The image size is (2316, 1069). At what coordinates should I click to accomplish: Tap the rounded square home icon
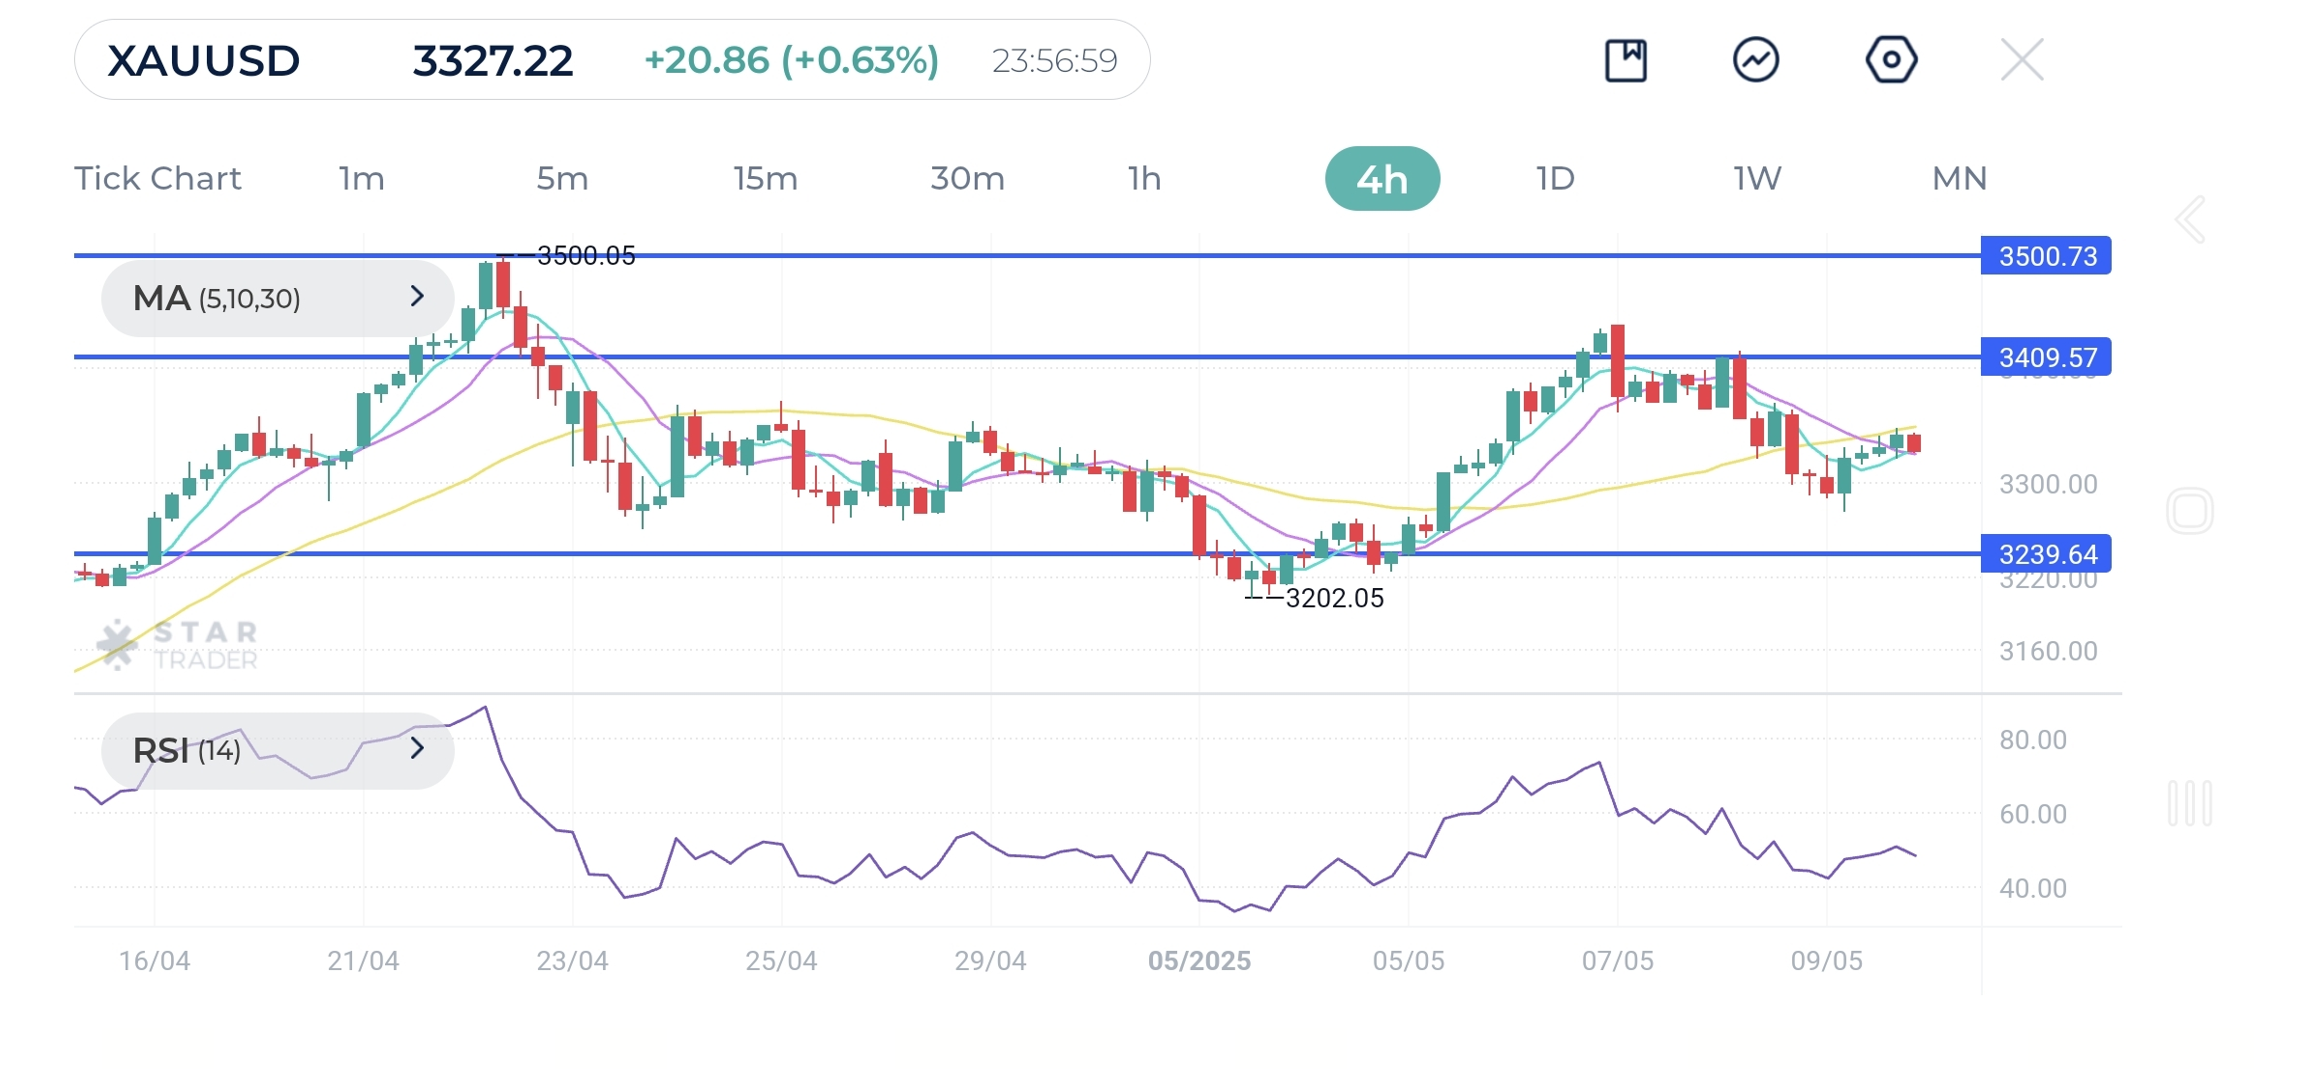(2189, 511)
